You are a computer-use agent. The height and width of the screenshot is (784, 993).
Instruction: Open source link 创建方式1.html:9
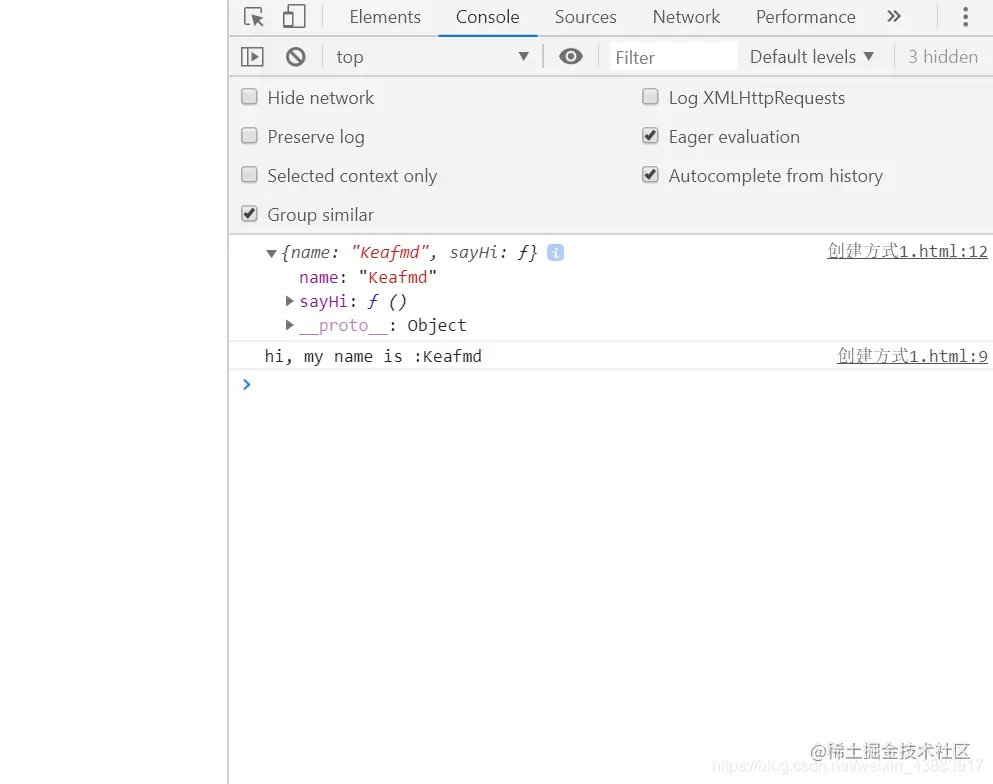(913, 356)
